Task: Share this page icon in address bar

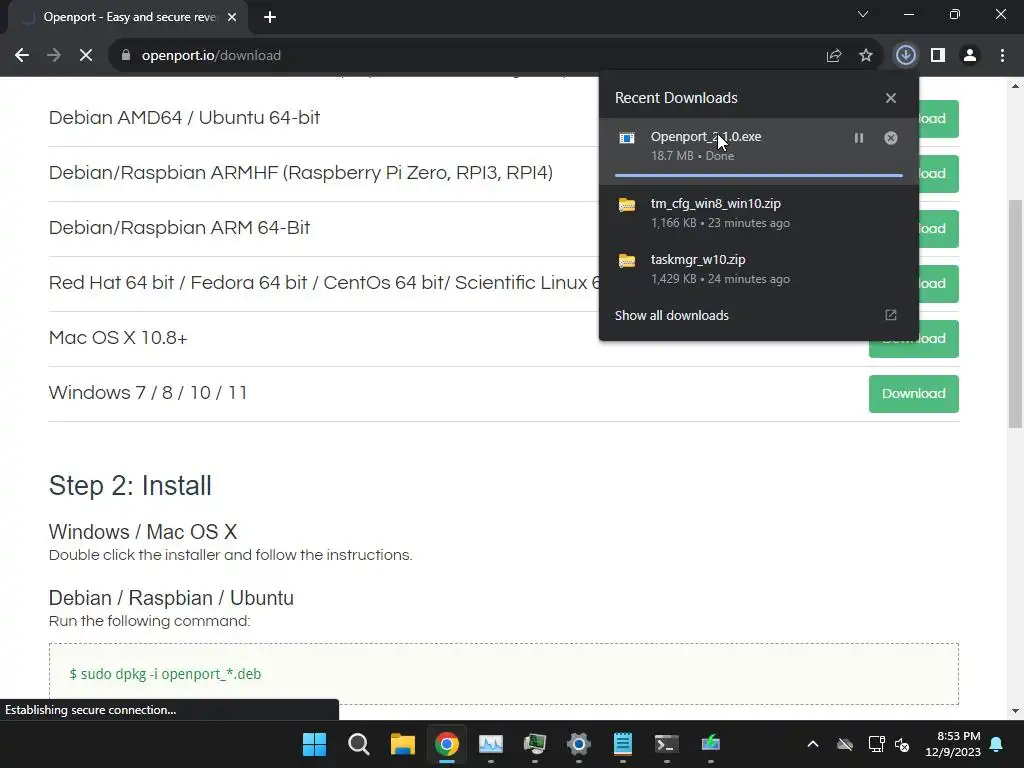Action: pos(833,56)
